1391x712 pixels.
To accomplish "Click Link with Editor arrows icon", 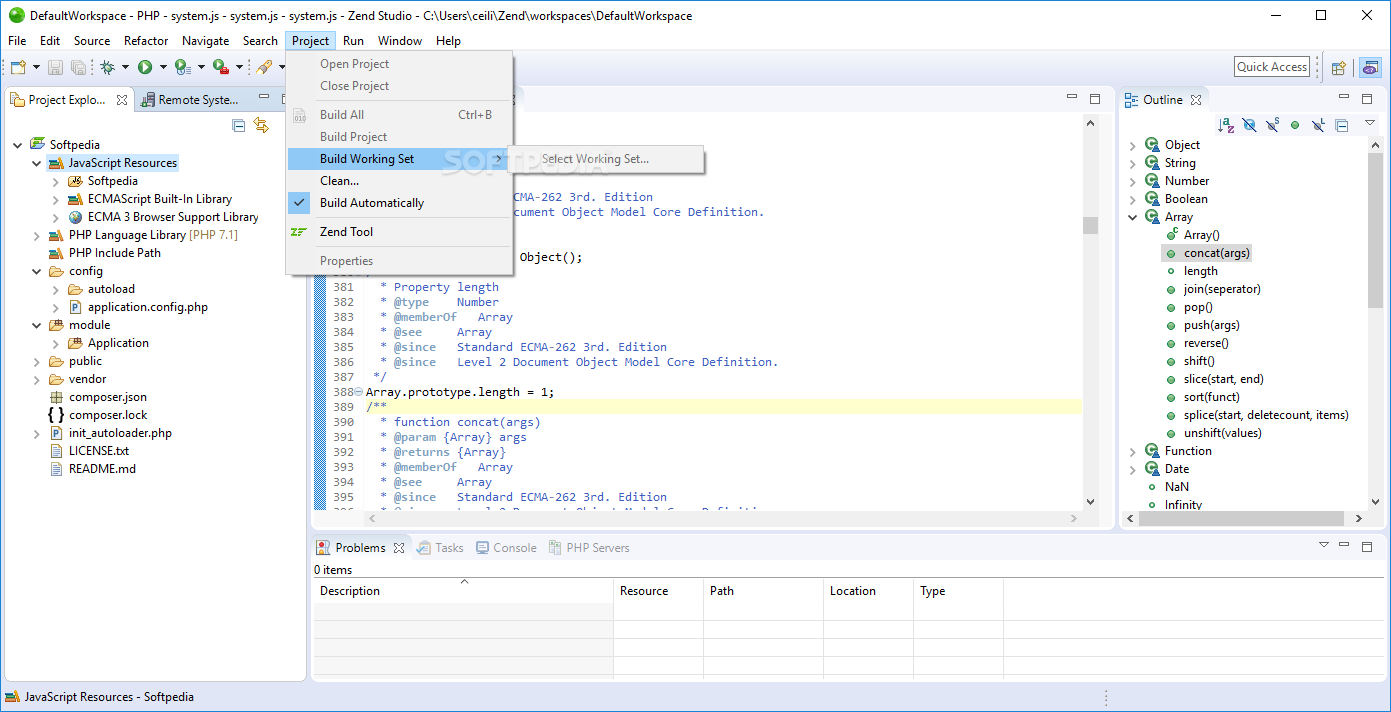I will click(x=261, y=125).
